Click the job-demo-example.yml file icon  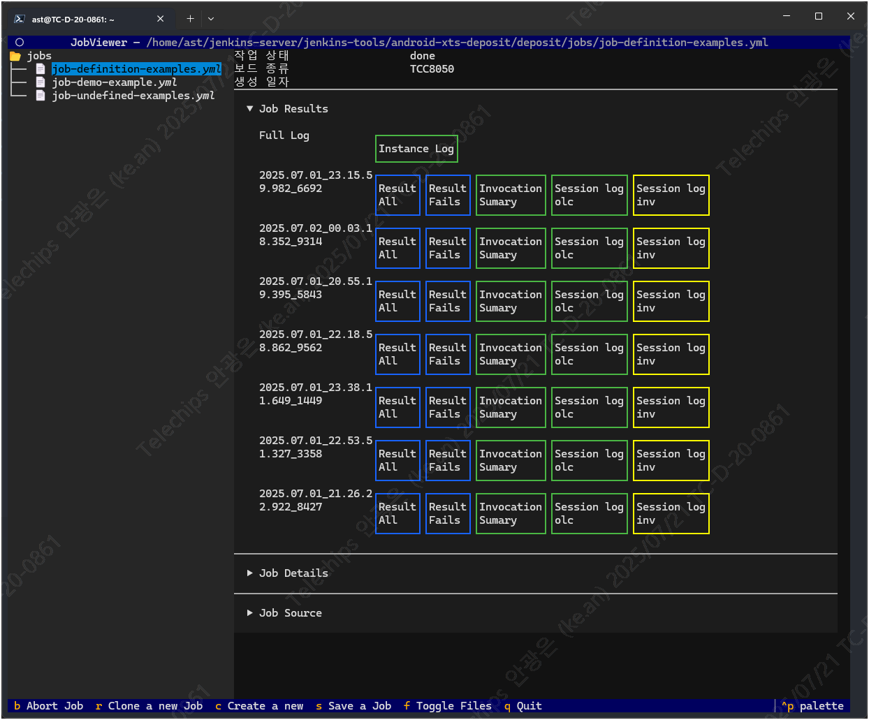pyautogui.click(x=41, y=83)
